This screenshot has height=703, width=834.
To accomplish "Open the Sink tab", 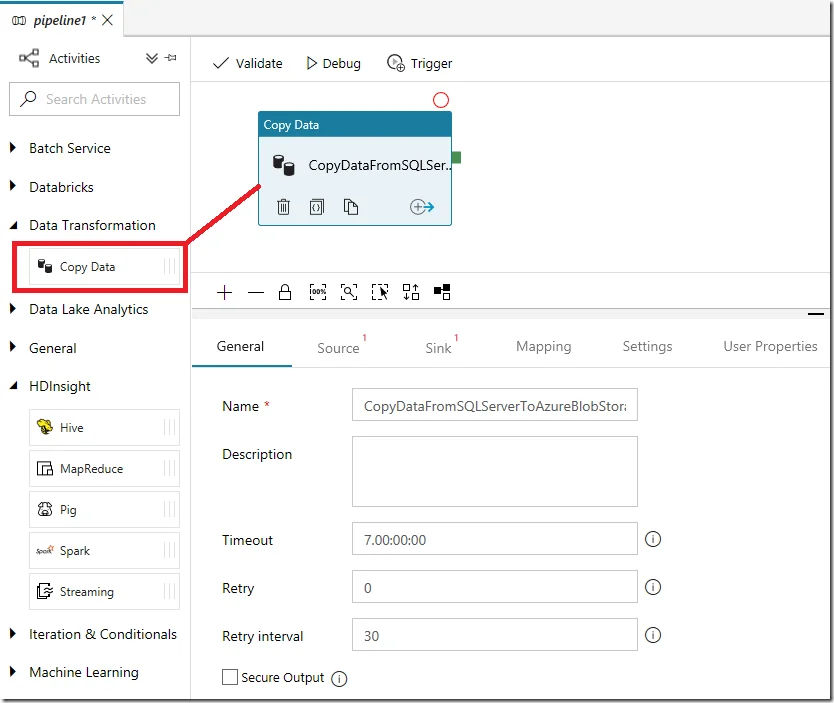I will click(x=438, y=347).
